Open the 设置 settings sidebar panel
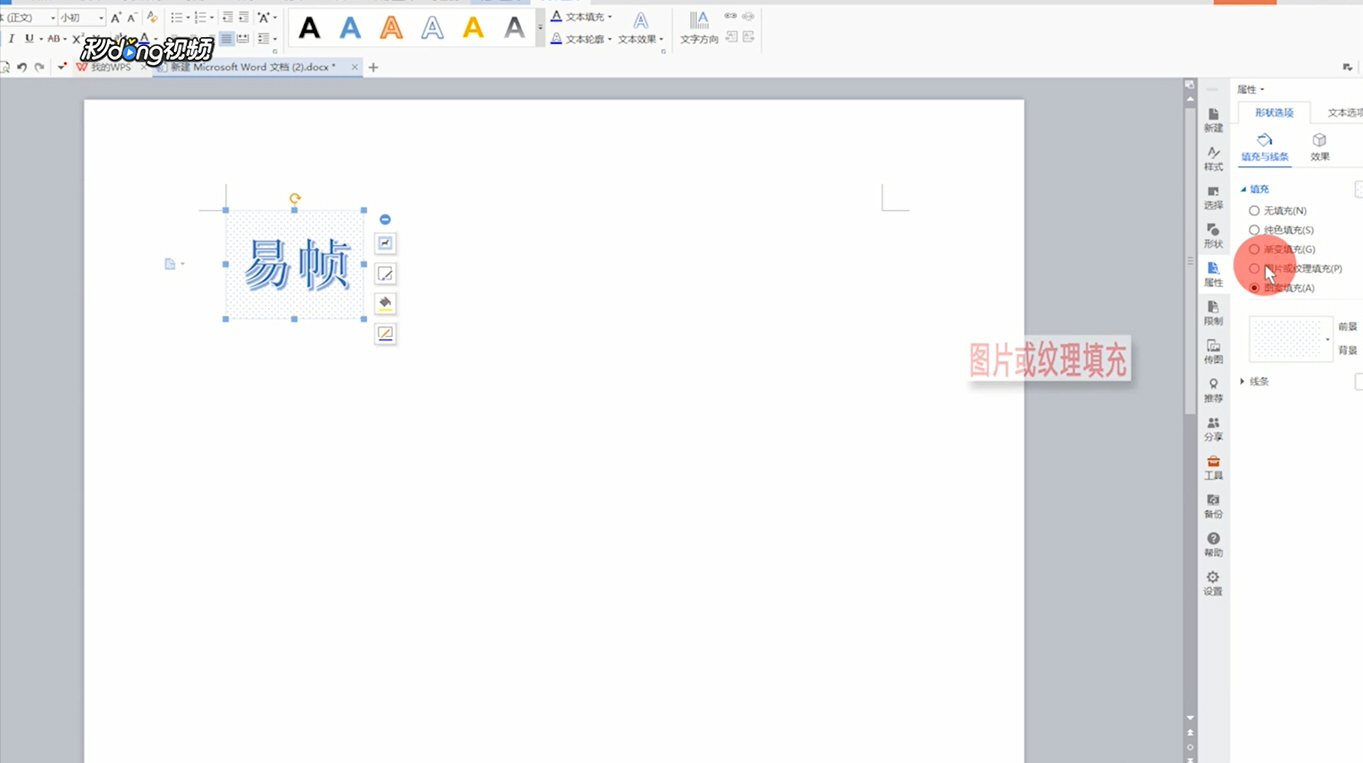Image resolution: width=1363 pixels, height=763 pixels. pyautogui.click(x=1213, y=584)
